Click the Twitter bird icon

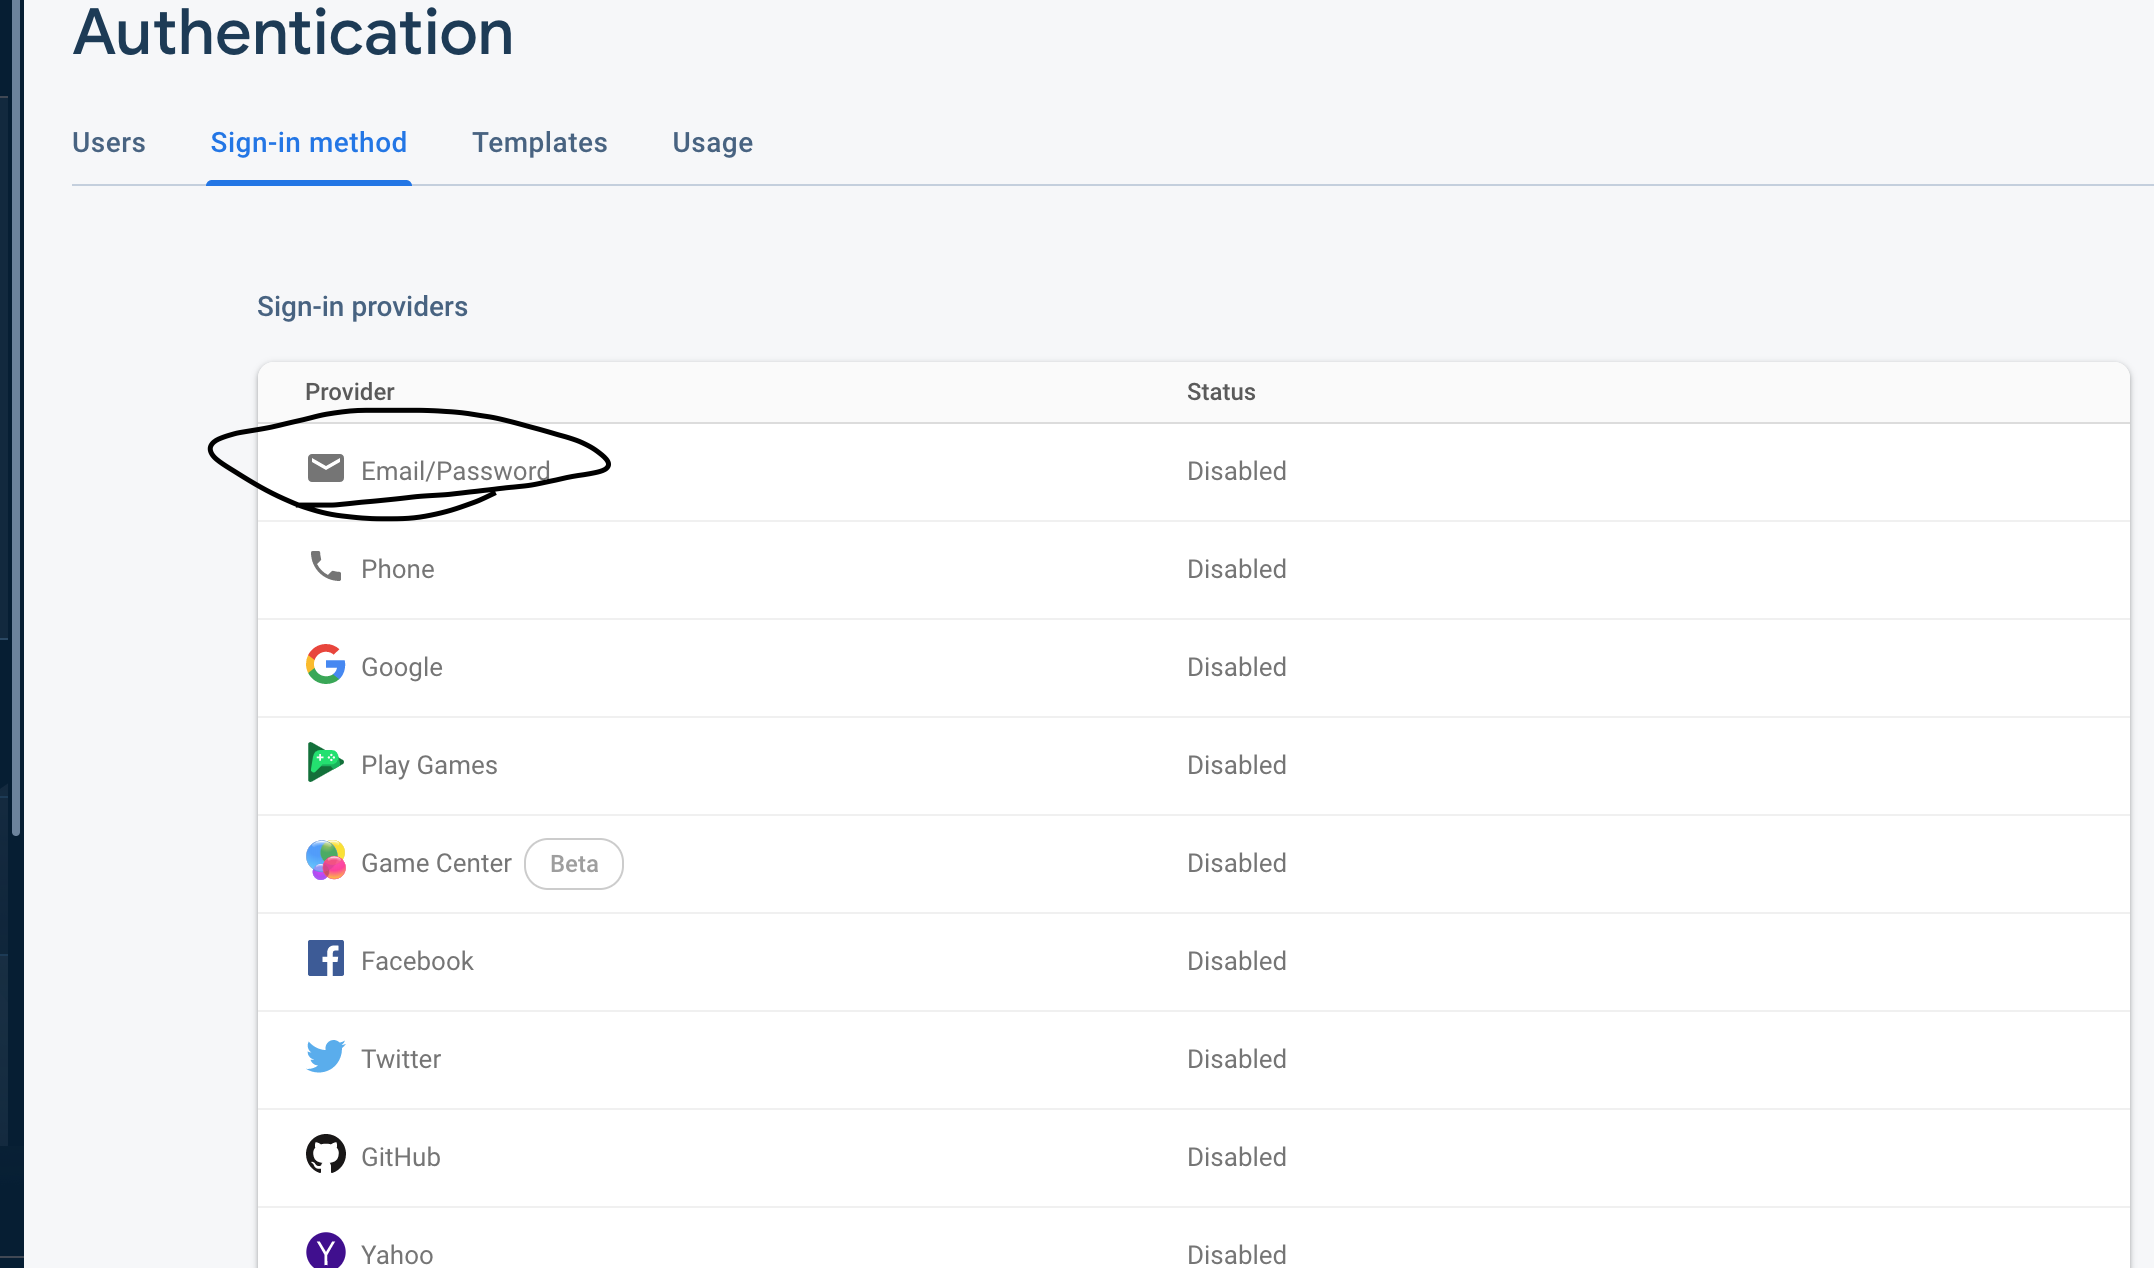pyautogui.click(x=325, y=1056)
